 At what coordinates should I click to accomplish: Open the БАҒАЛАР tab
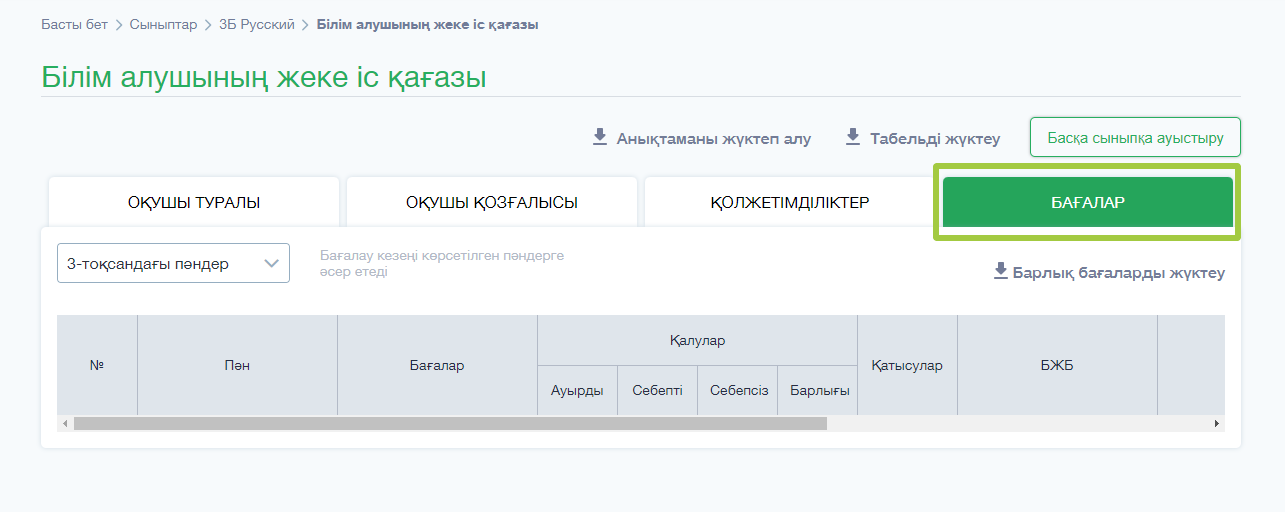click(1088, 203)
